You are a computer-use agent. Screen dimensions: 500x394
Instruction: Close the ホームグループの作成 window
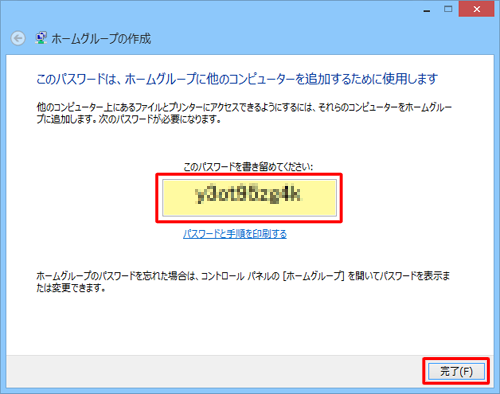(476, 9)
